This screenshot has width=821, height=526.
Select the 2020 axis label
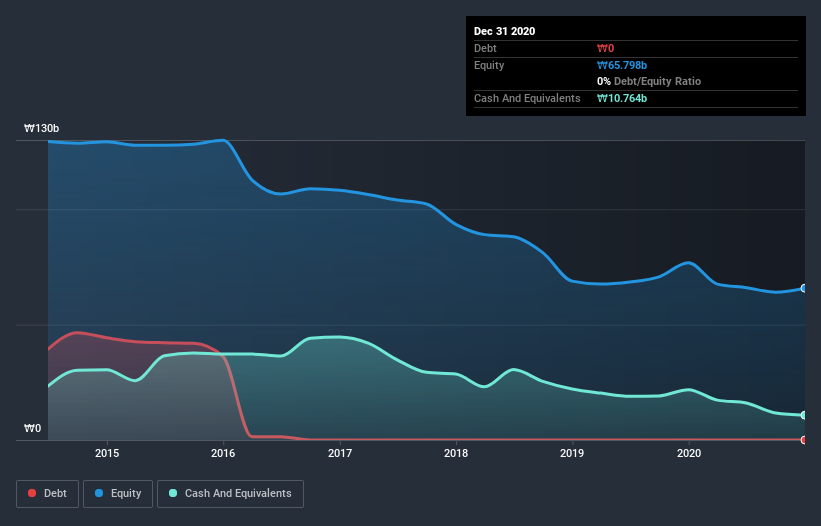(689, 453)
